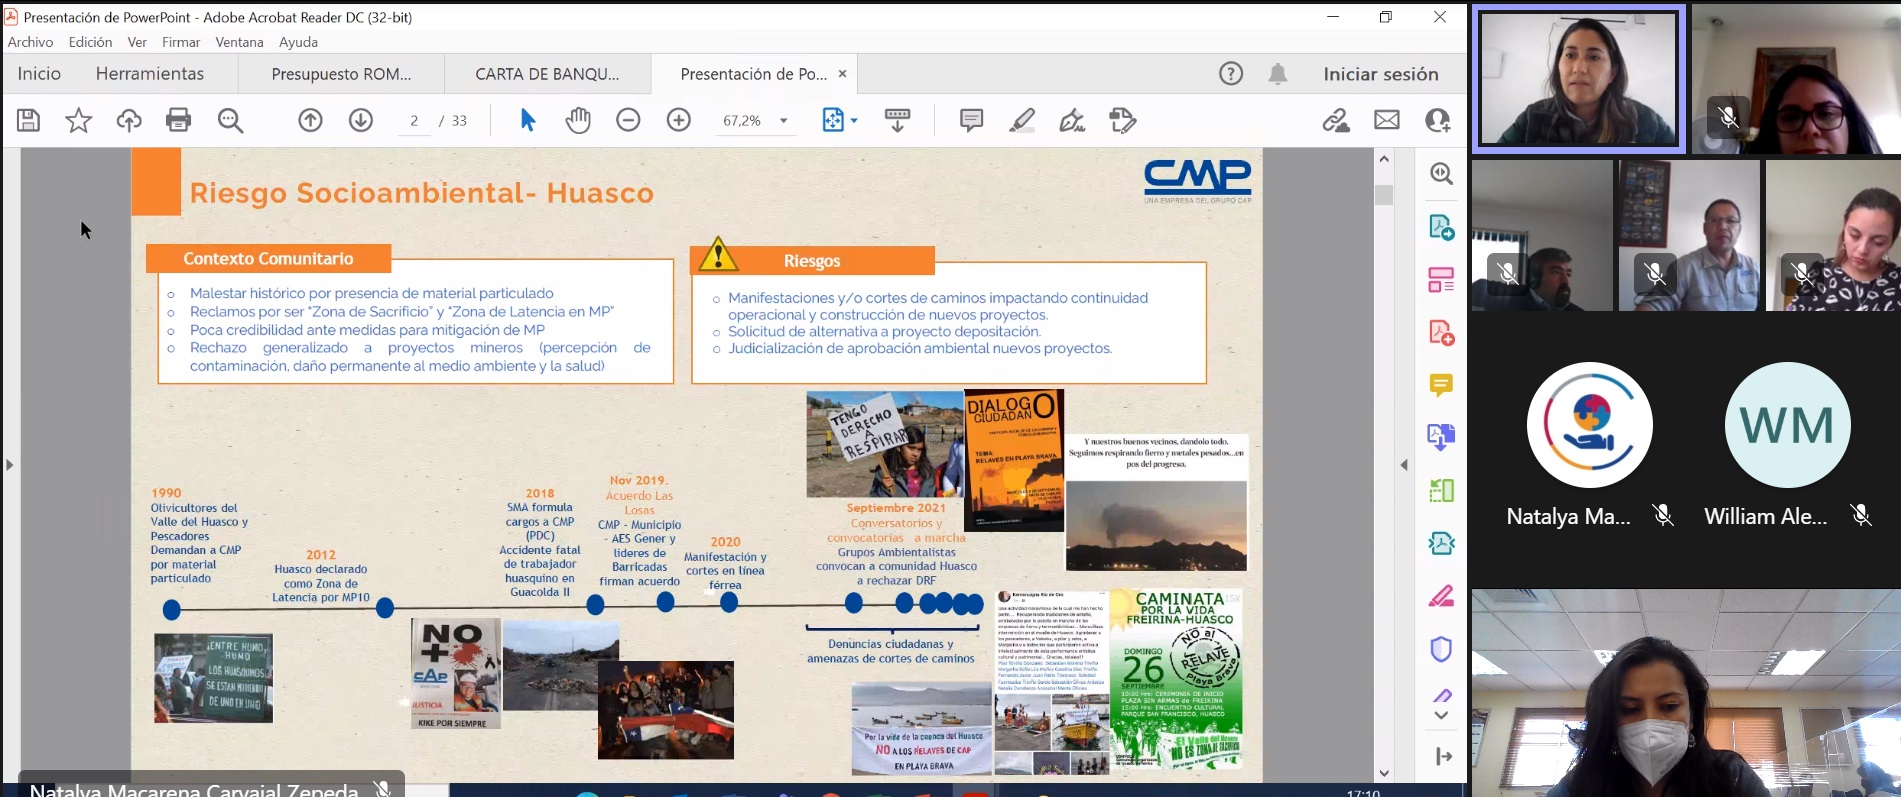Select the Hand pan tool
This screenshot has width=1901, height=797.
tap(578, 121)
